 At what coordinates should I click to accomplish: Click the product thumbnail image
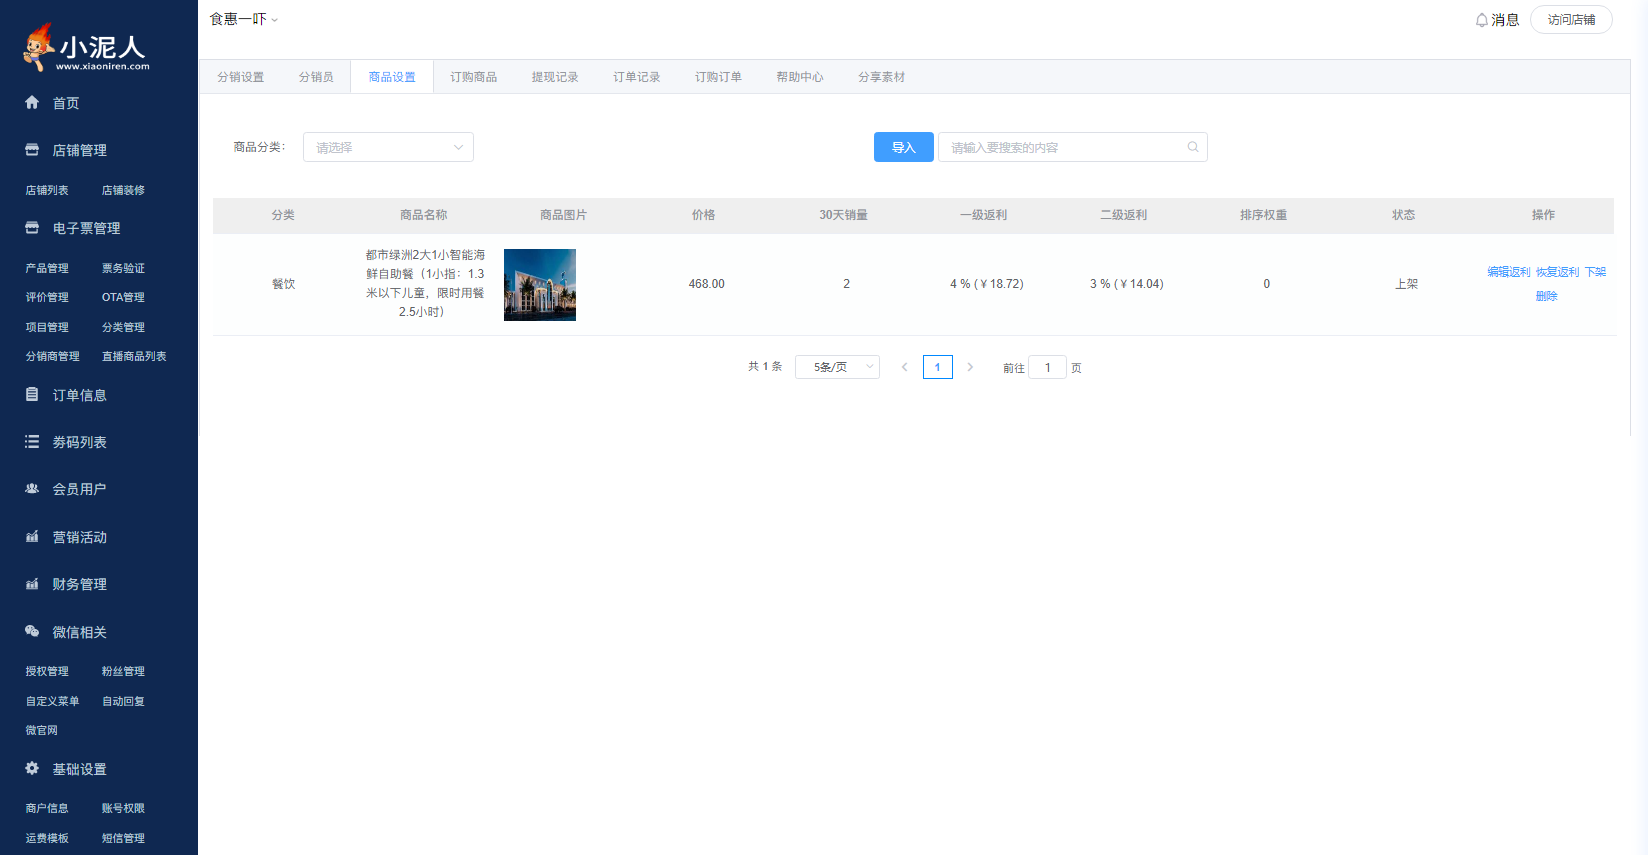click(540, 285)
